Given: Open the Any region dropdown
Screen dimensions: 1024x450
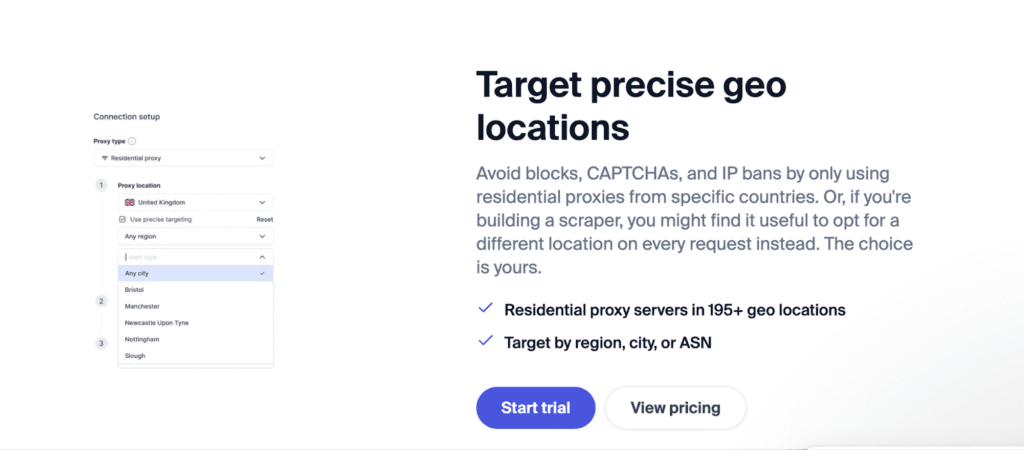Looking at the screenshot, I should 196,236.
